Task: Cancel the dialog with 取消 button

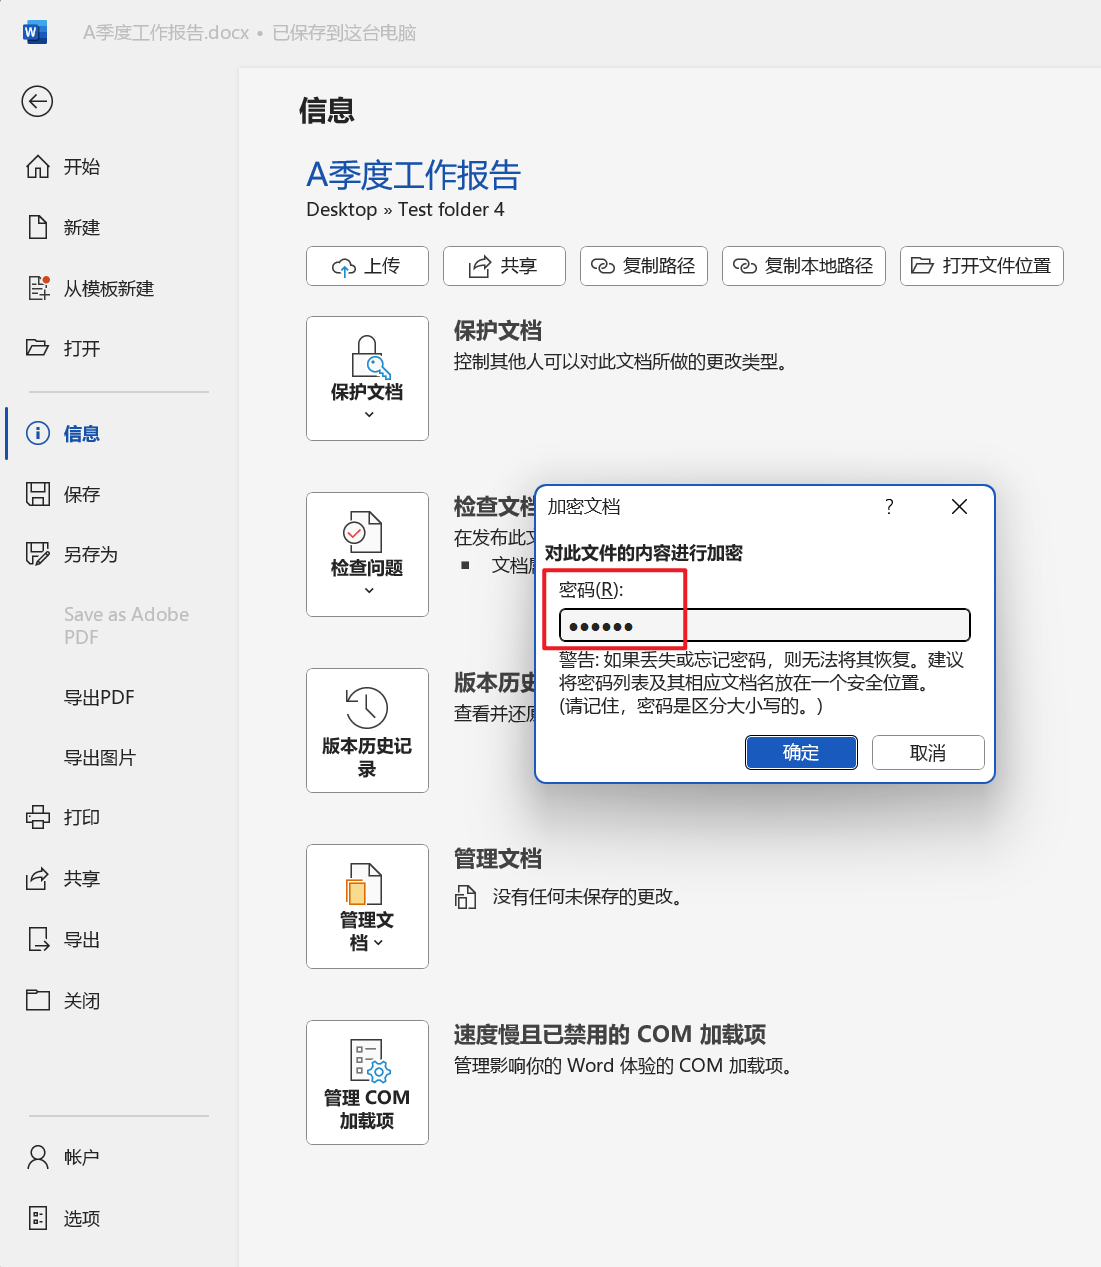Action: click(x=928, y=752)
